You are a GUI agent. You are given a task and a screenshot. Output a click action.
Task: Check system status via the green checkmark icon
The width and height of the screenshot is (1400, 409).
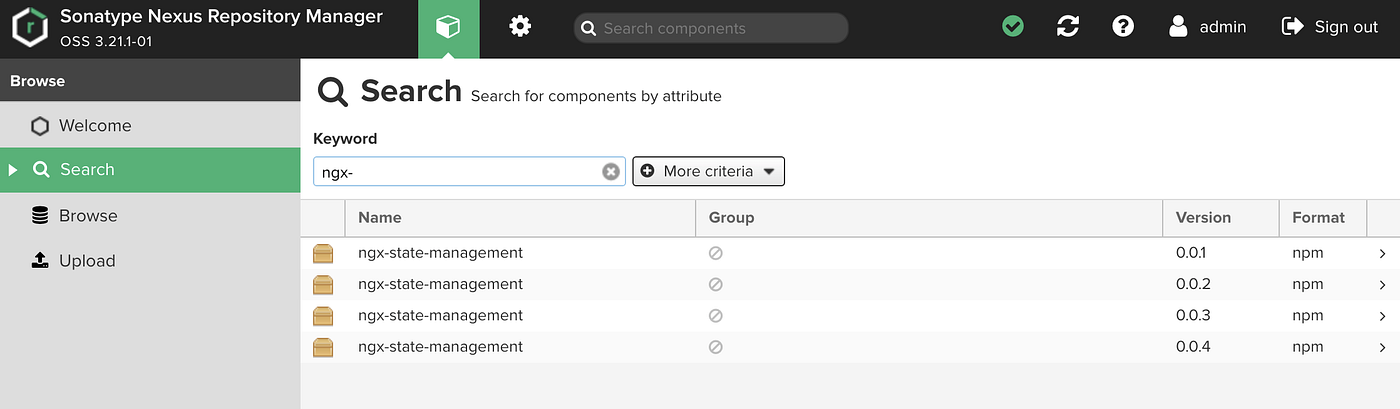[x=1013, y=27]
